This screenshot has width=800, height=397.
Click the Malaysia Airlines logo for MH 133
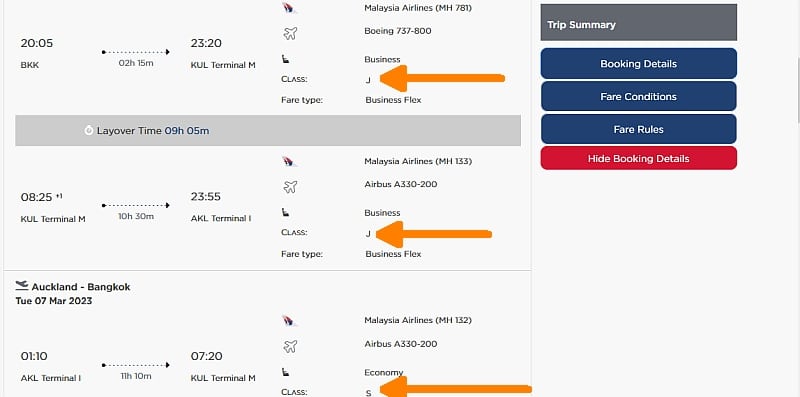tap(289, 162)
